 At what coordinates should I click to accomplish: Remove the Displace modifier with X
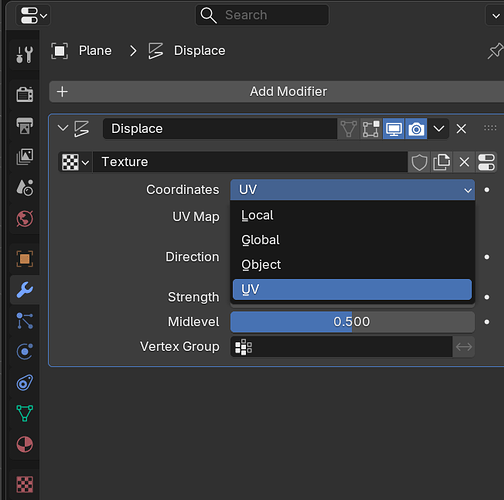461,129
